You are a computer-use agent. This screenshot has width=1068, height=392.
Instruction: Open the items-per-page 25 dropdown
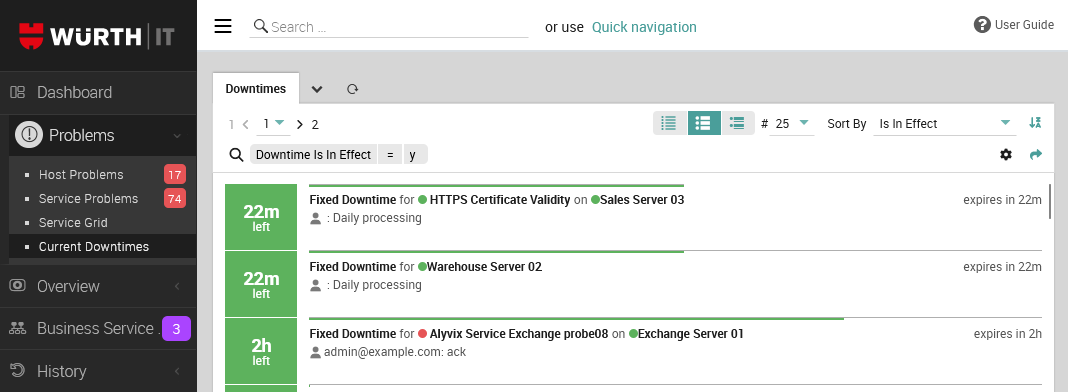tap(791, 124)
